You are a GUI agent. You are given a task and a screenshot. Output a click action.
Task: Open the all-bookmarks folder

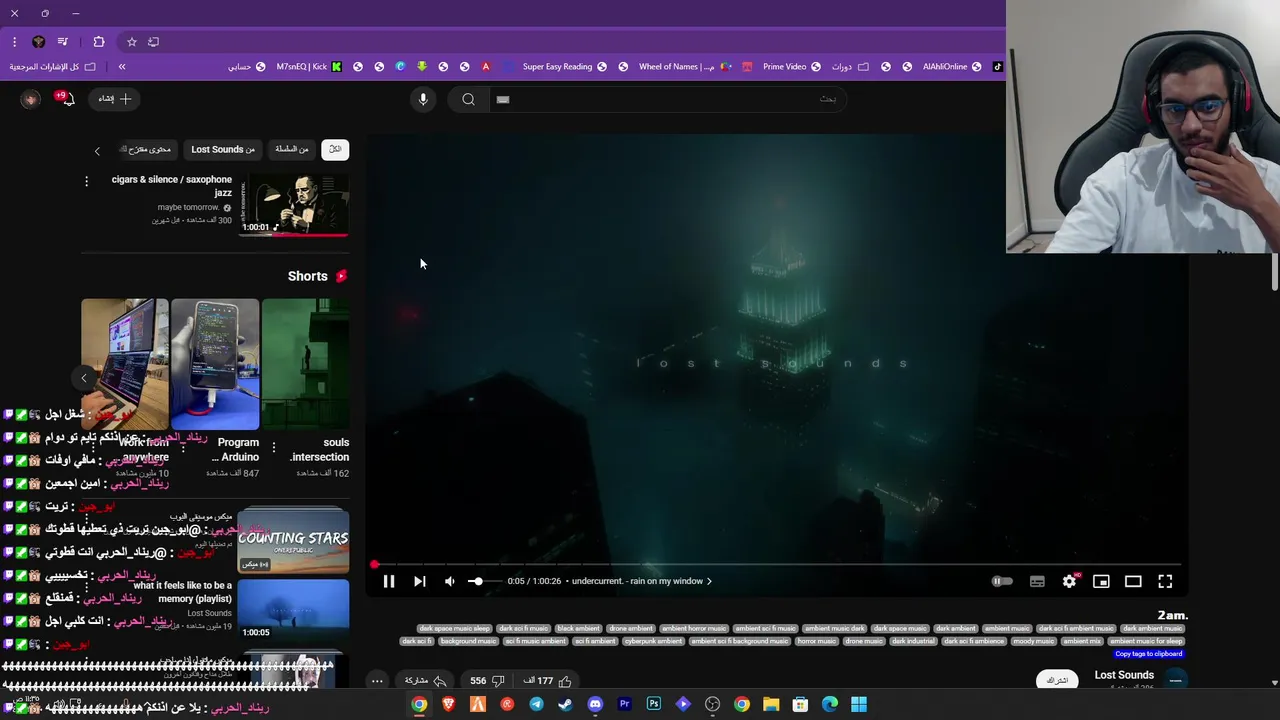[x=52, y=67]
